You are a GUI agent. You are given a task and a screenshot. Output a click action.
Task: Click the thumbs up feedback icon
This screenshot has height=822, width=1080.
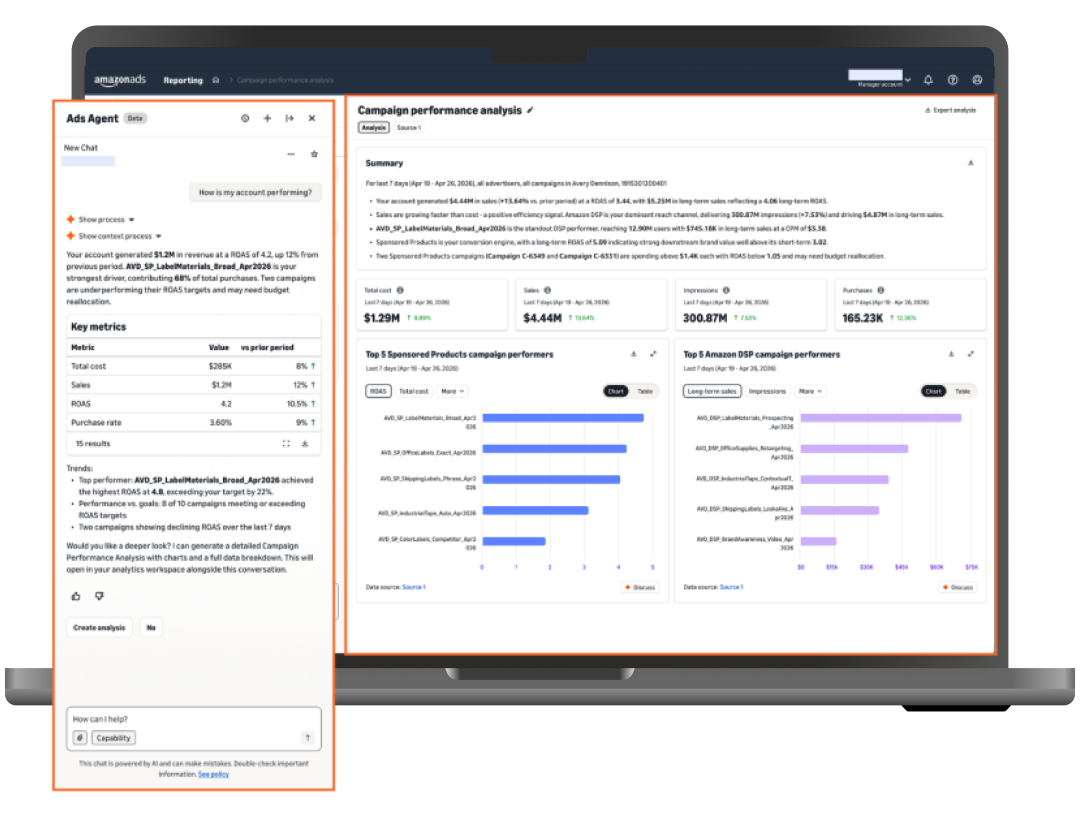[76, 596]
